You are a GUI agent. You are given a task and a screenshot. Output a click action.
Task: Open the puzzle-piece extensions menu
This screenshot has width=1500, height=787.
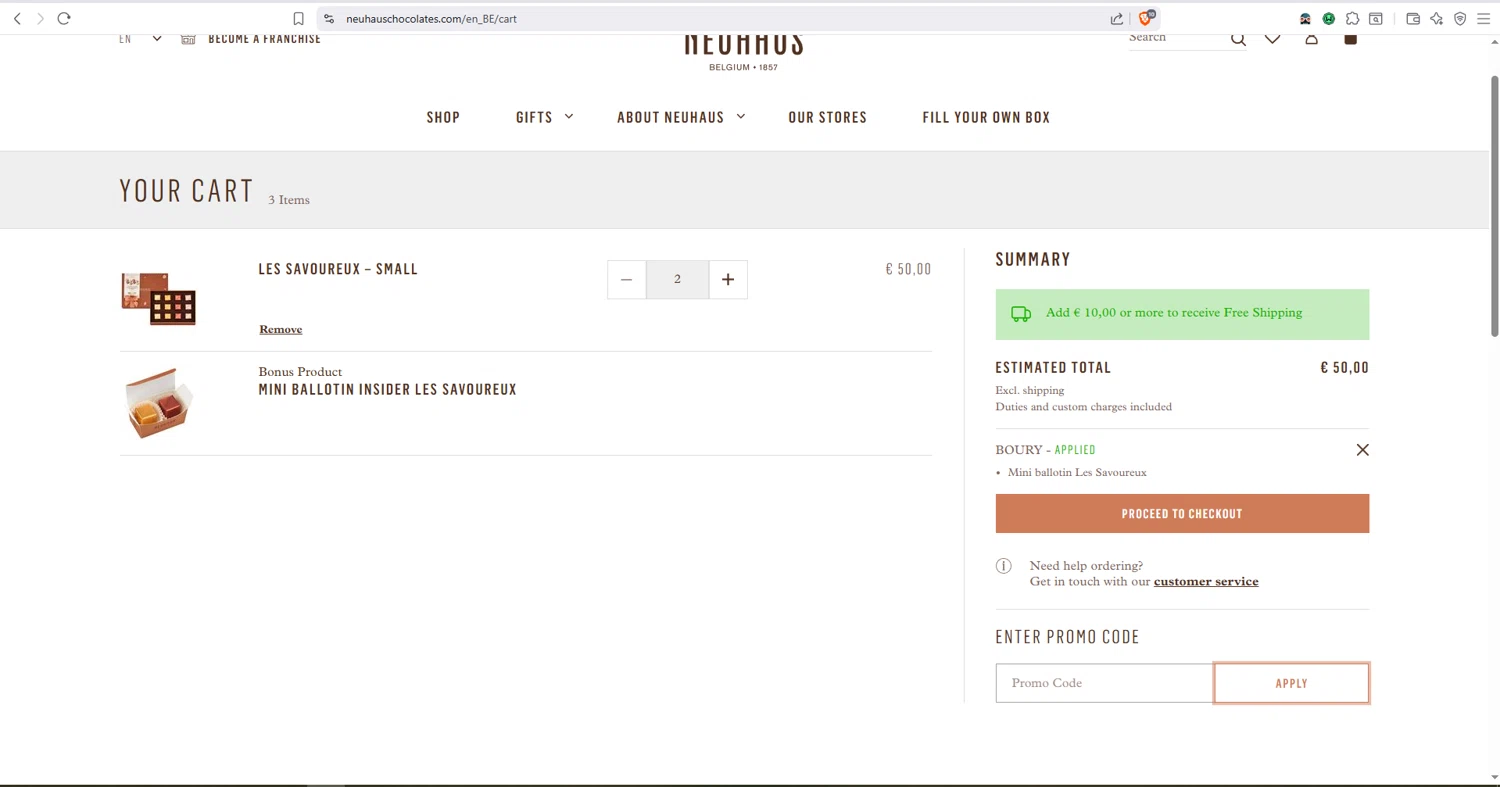click(x=1352, y=18)
